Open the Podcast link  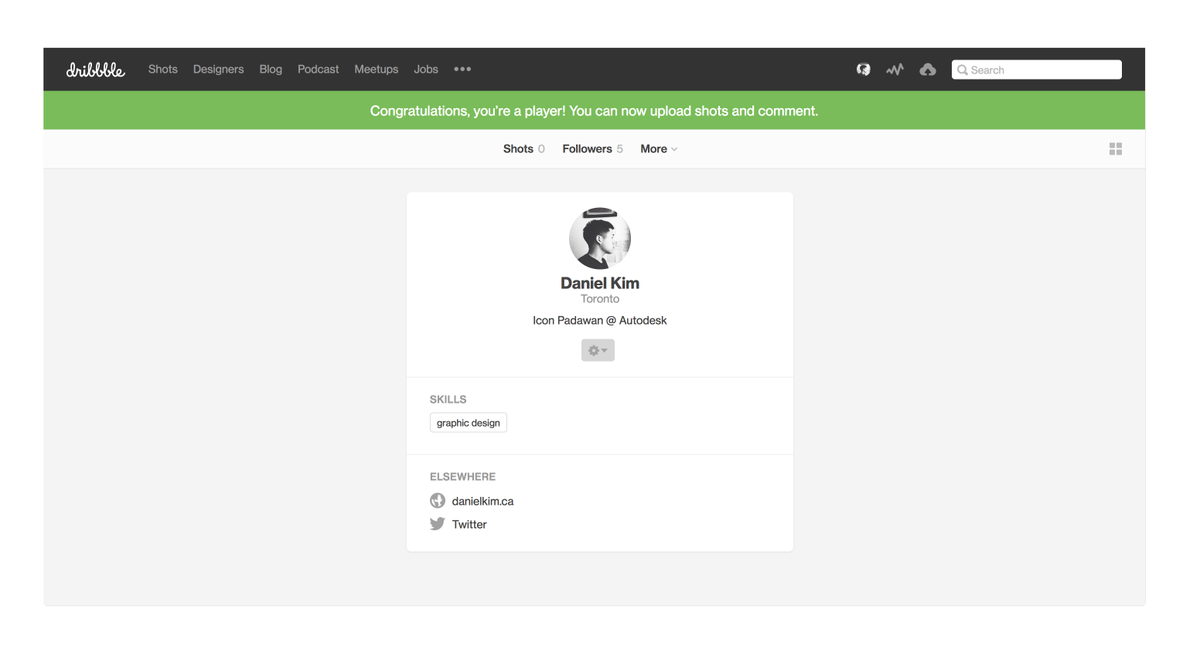(x=318, y=69)
